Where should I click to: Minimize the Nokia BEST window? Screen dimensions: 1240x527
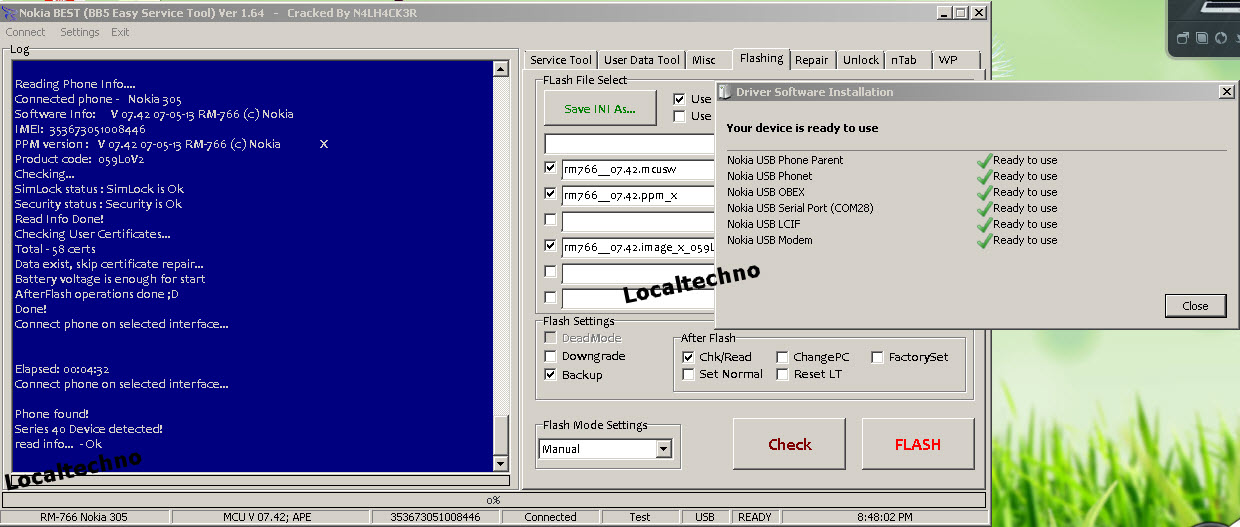coord(945,13)
